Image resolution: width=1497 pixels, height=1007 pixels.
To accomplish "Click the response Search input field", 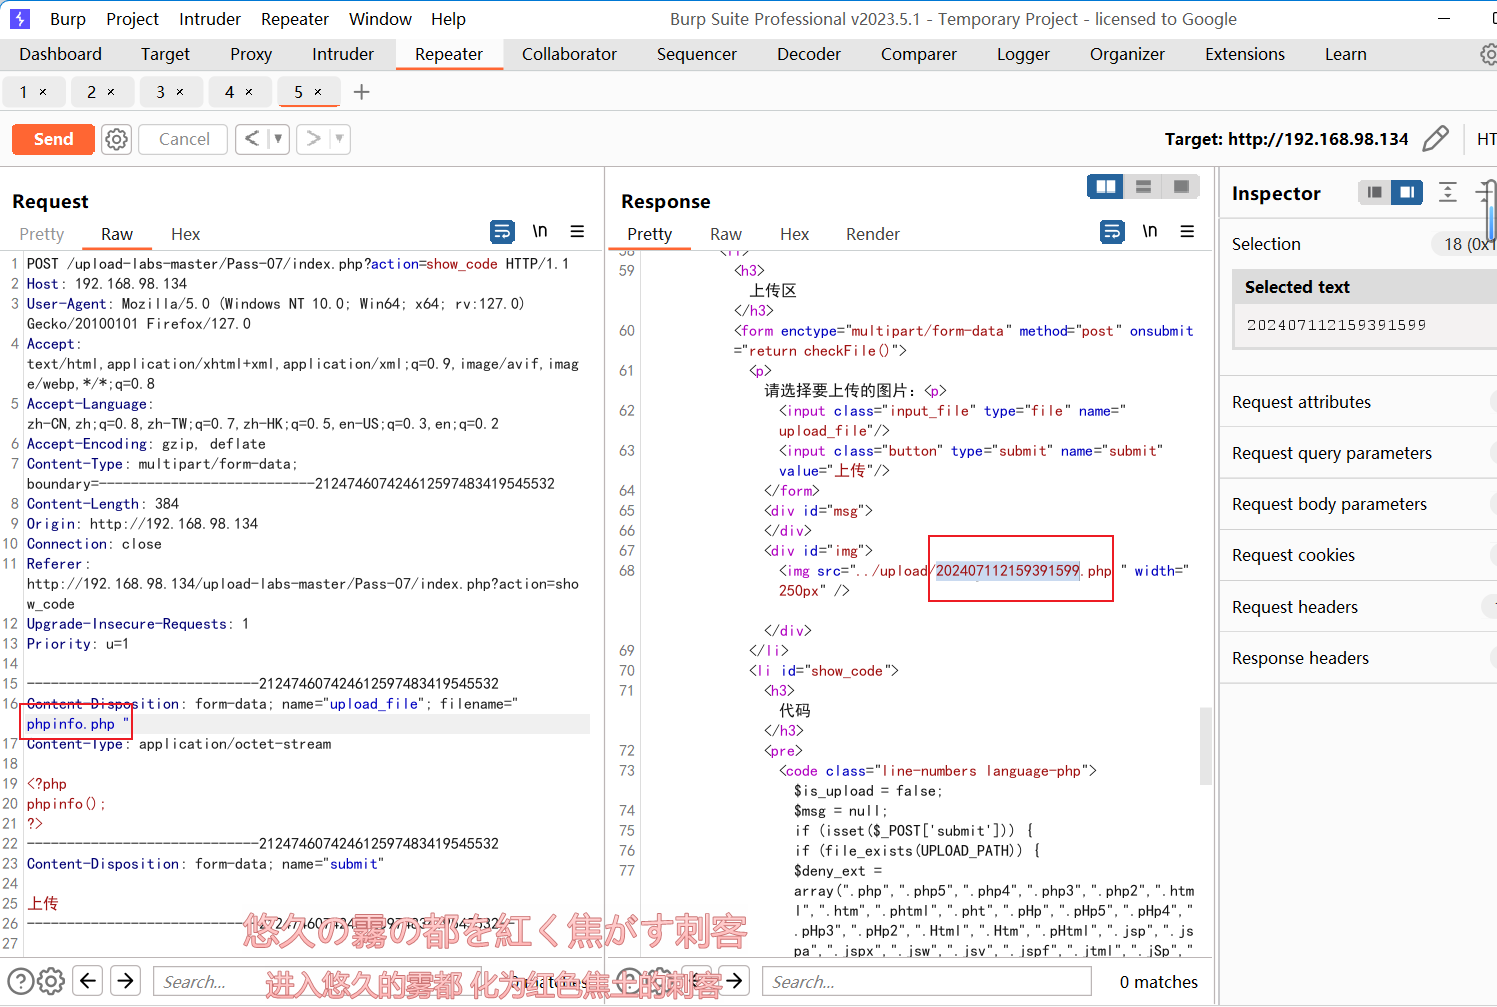I will (927, 982).
